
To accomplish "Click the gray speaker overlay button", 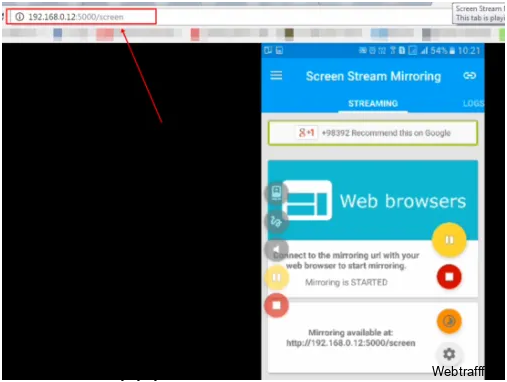I will pyautogui.click(x=276, y=249).
